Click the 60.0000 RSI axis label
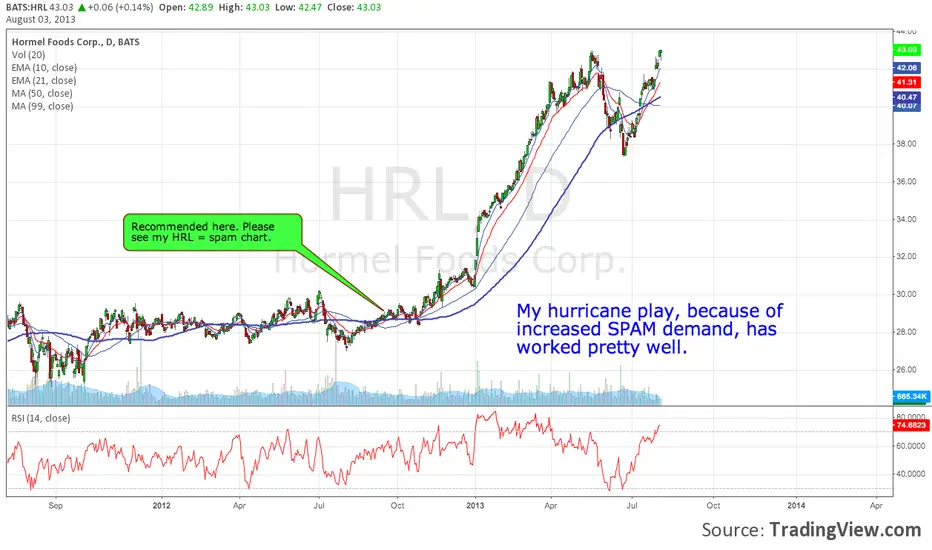 tap(911, 446)
